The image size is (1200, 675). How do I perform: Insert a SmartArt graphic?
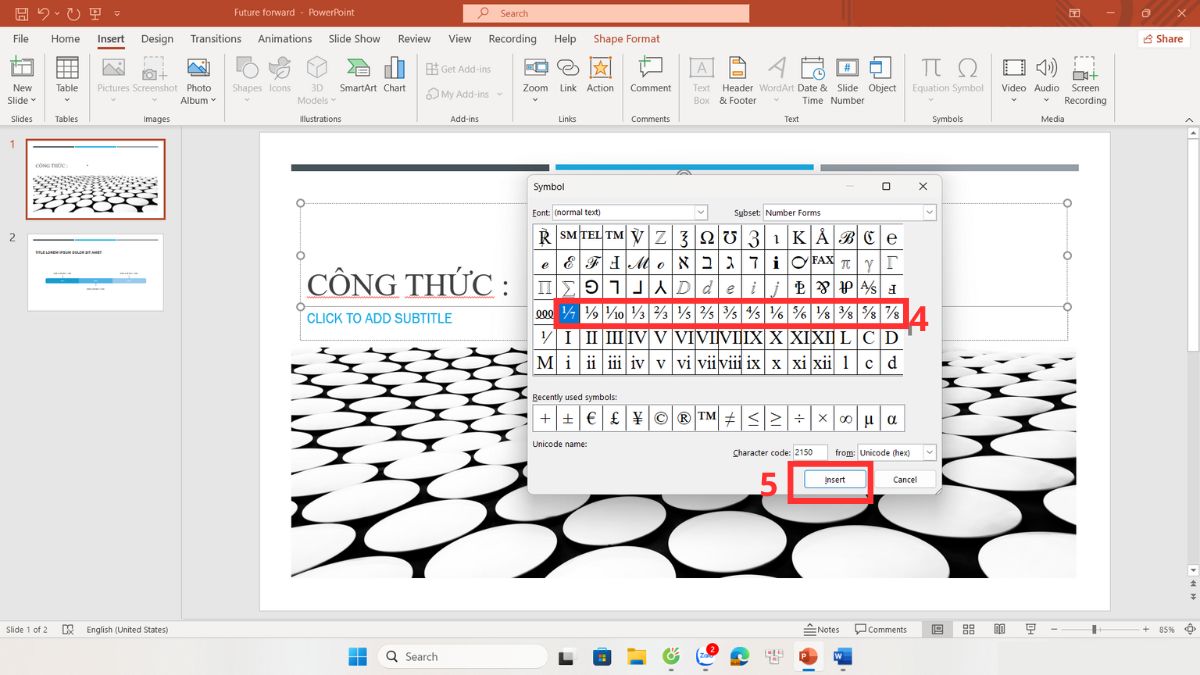click(358, 75)
